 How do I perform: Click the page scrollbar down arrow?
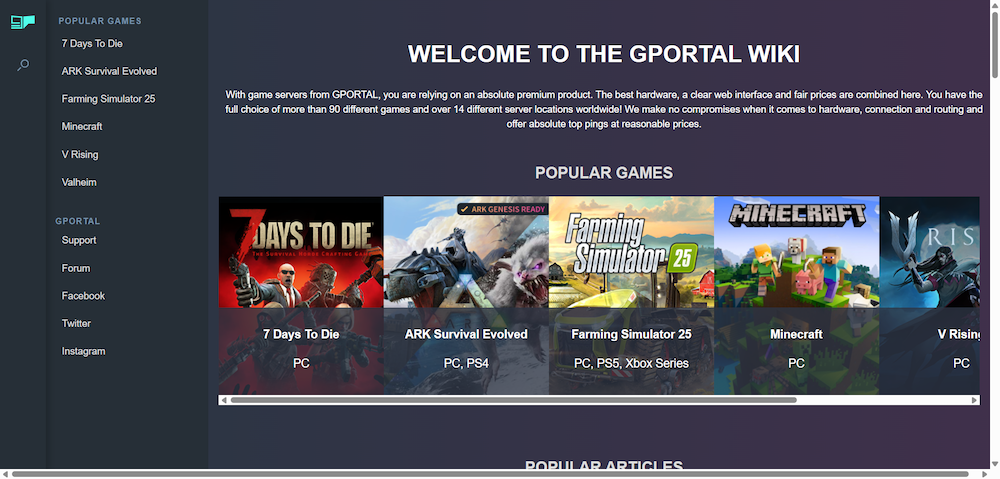pos(994,465)
